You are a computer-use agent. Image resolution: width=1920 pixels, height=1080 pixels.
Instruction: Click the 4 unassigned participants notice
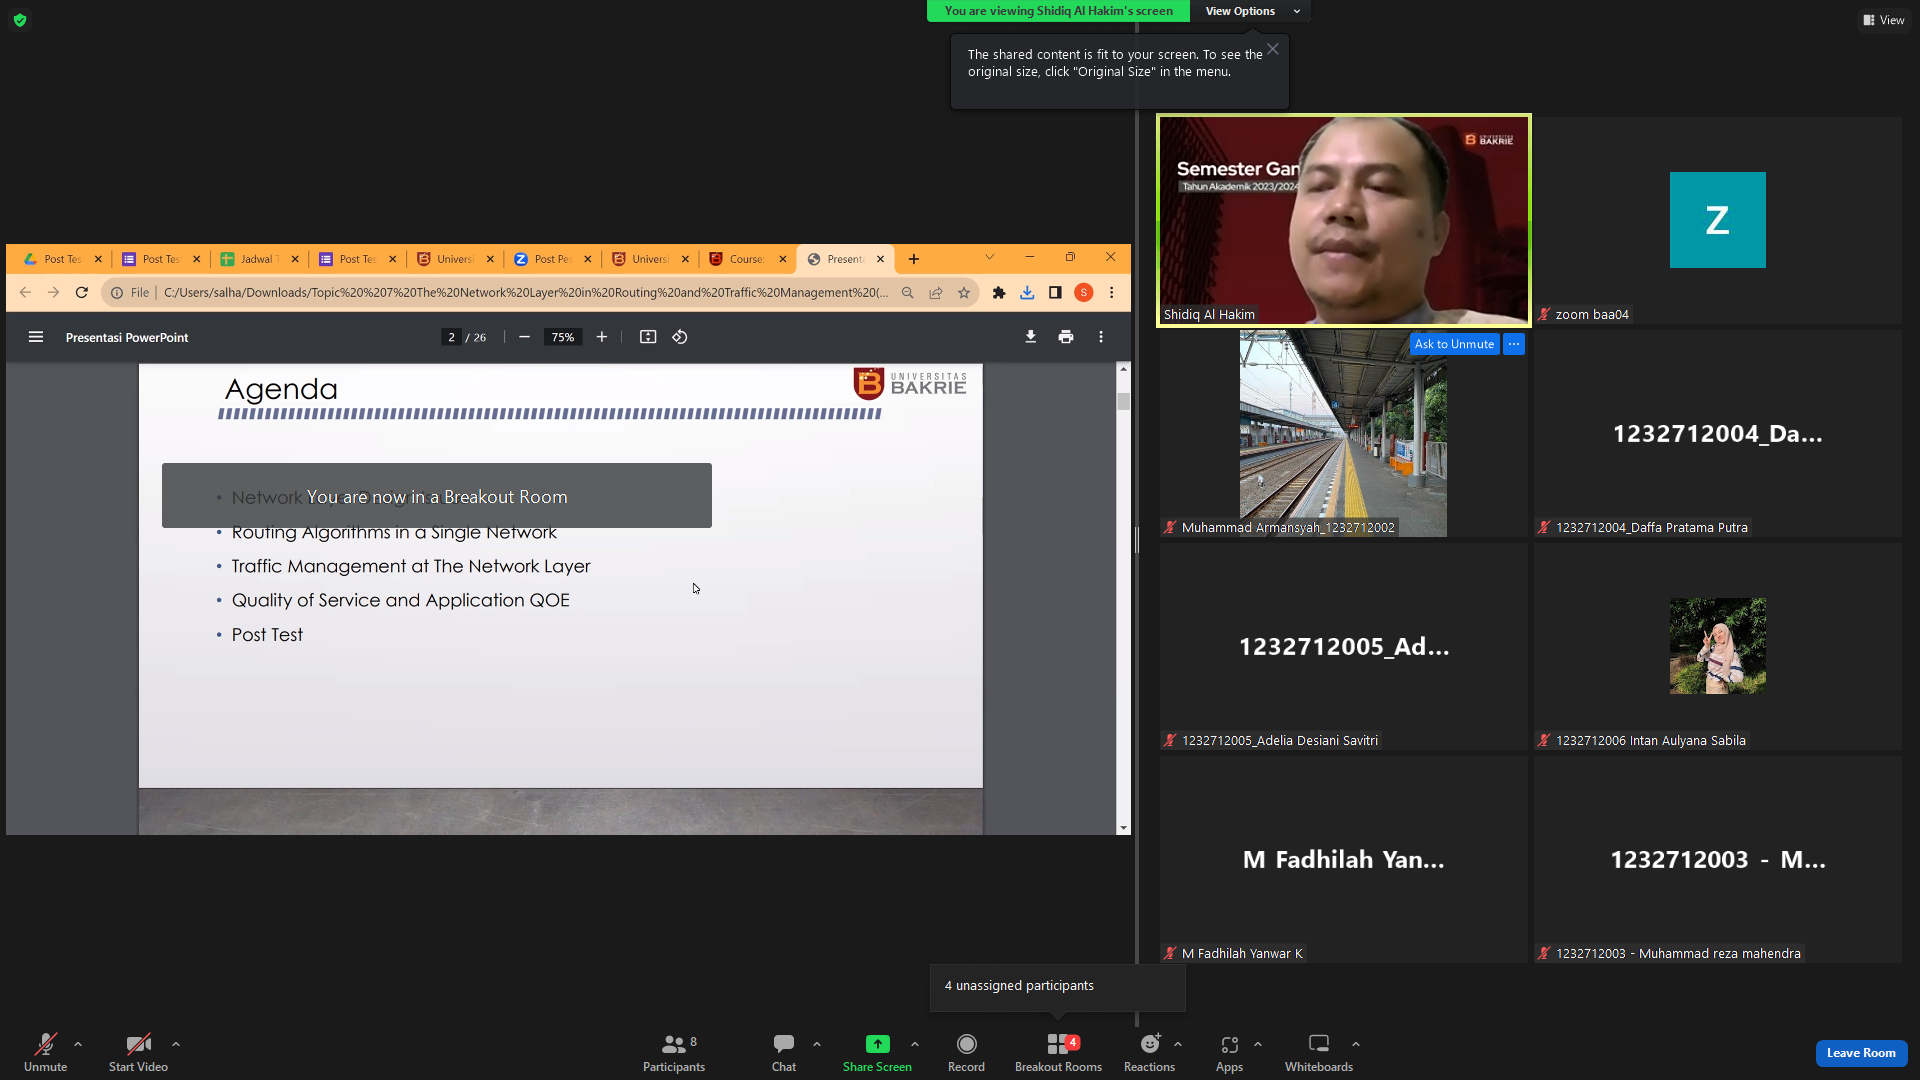pos(1057,986)
